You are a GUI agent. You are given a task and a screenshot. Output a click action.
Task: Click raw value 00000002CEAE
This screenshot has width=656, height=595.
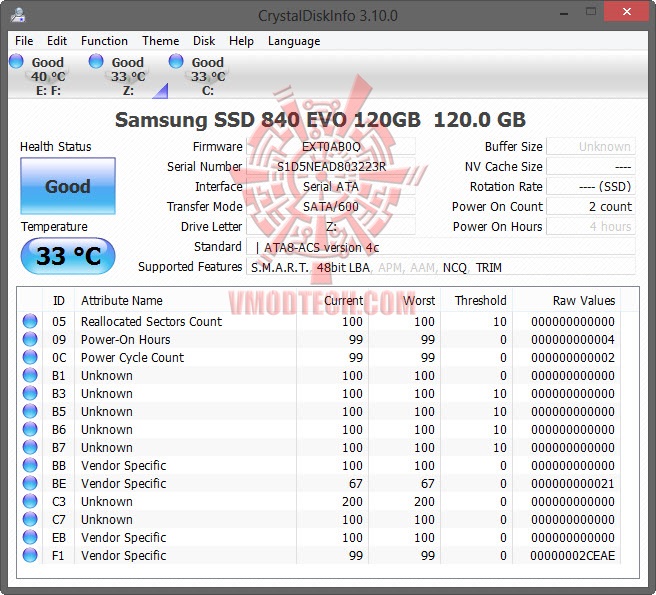click(573, 556)
